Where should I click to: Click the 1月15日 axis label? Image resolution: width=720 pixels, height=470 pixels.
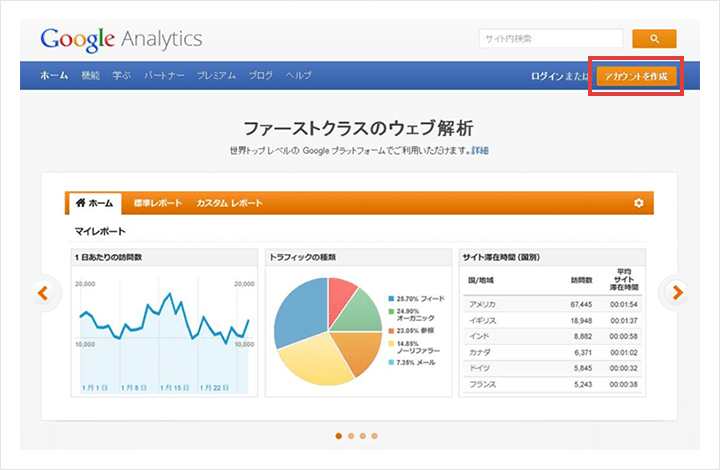coord(174,388)
